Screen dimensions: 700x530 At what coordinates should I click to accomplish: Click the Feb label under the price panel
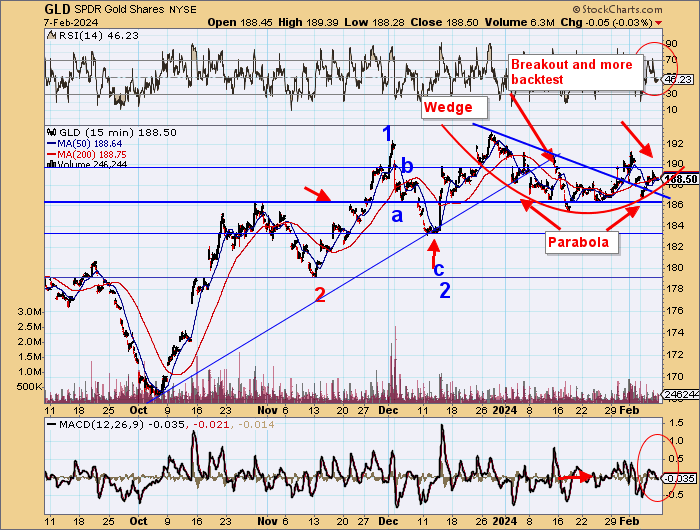click(629, 410)
